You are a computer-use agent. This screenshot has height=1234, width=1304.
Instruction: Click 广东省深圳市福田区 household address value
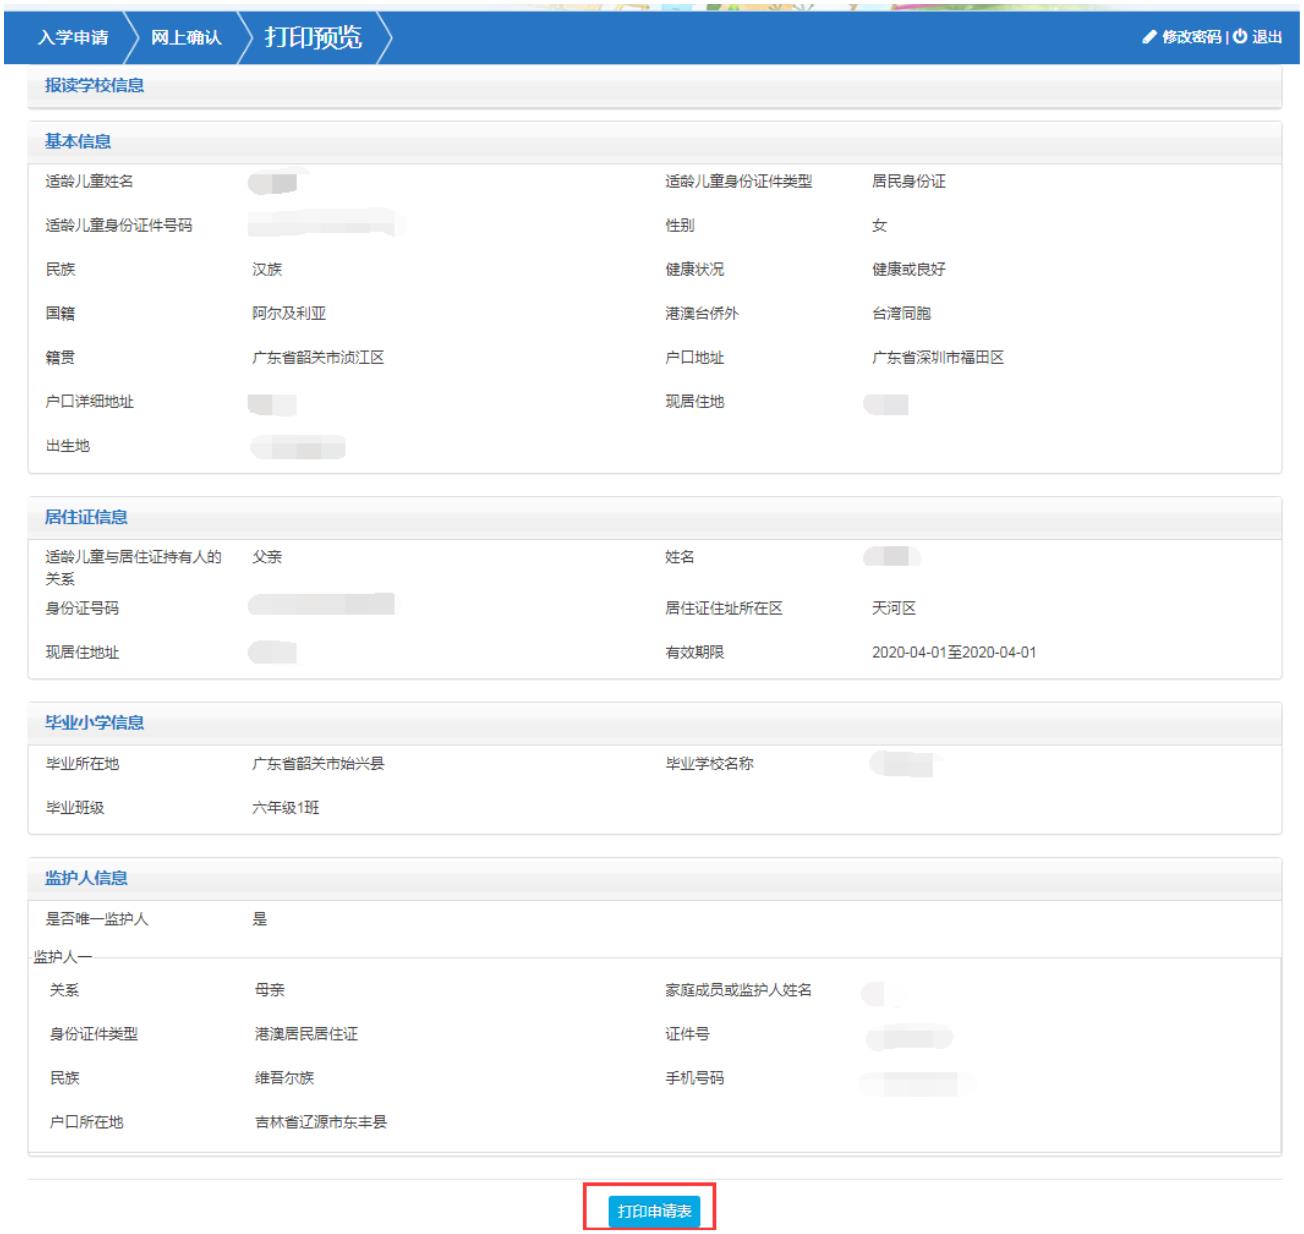pyautogui.click(x=938, y=358)
